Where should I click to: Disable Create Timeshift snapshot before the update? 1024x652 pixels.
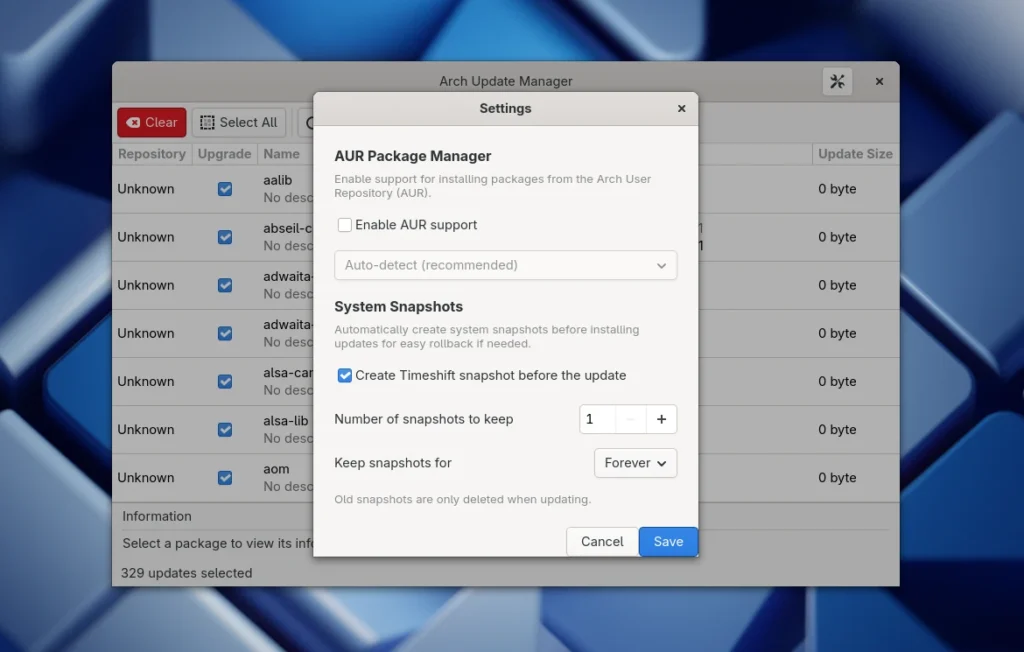344,375
